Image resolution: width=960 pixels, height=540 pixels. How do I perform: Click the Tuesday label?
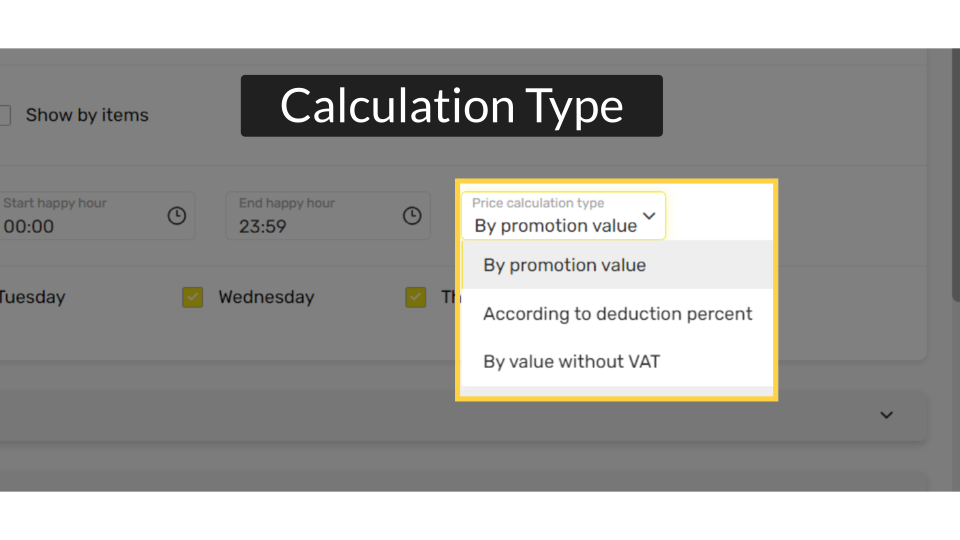pyautogui.click(x=32, y=297)
